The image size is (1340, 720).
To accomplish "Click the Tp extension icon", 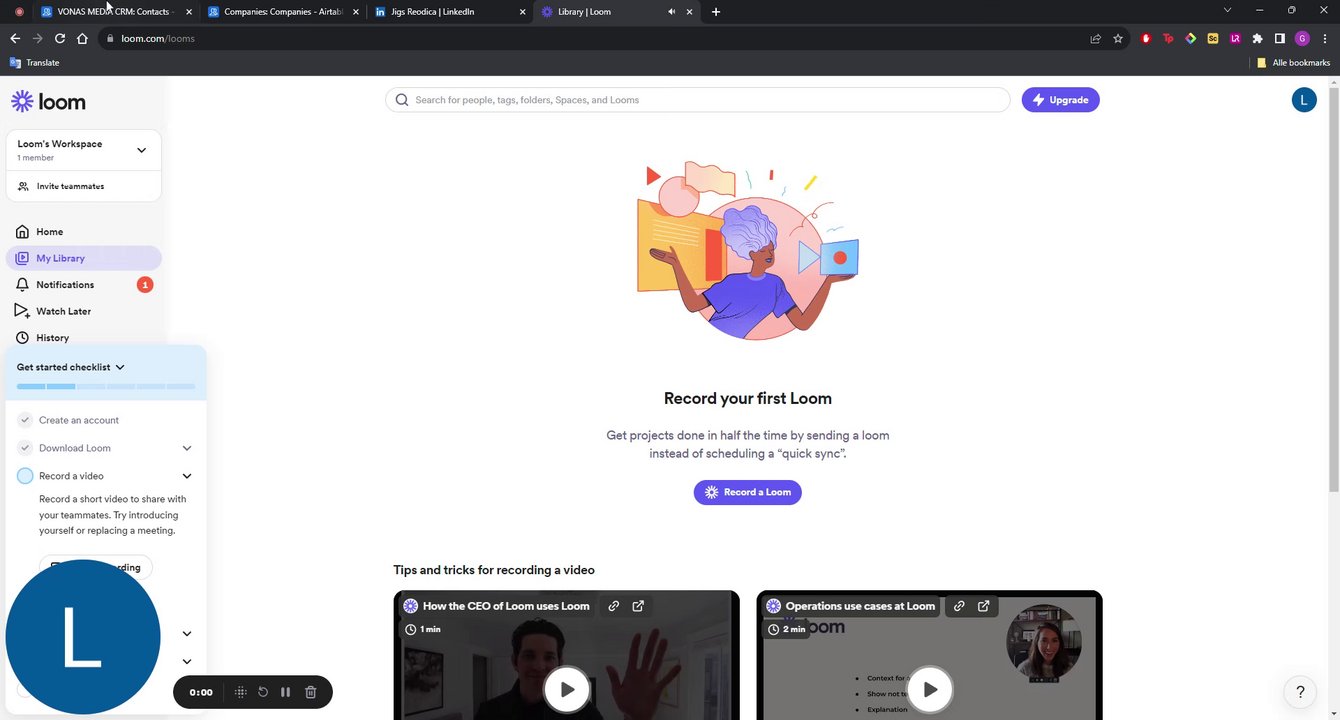I will pyautogui.click(x=1168, y=38).
